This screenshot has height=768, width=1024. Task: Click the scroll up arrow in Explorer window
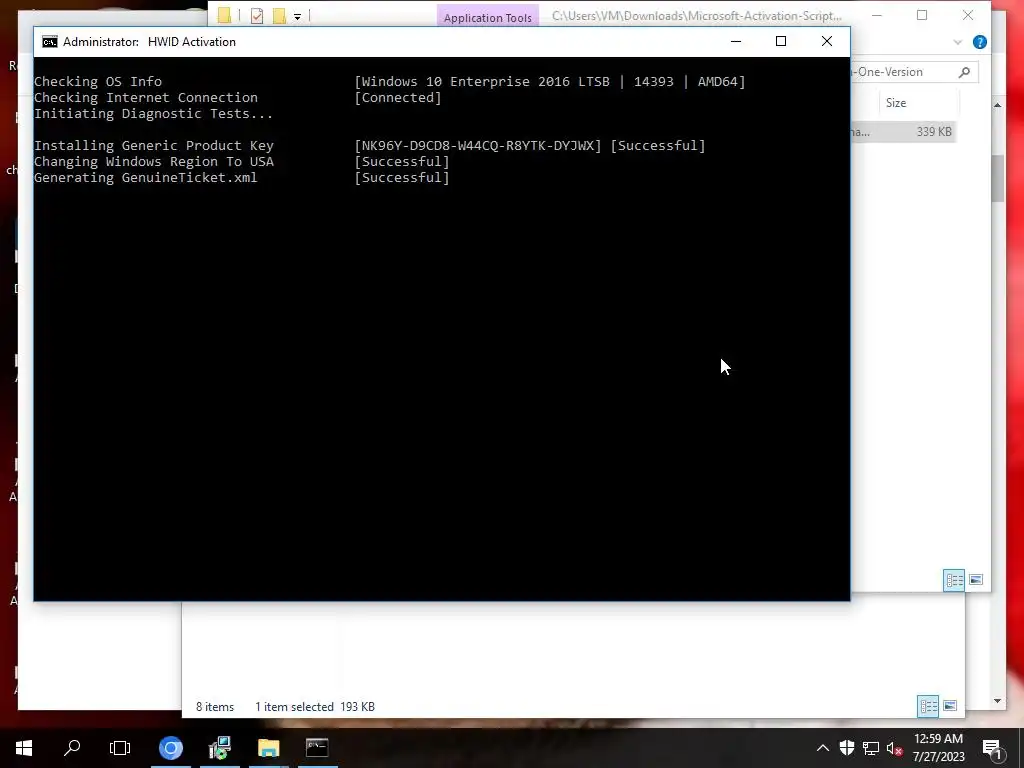click(997, 105)
